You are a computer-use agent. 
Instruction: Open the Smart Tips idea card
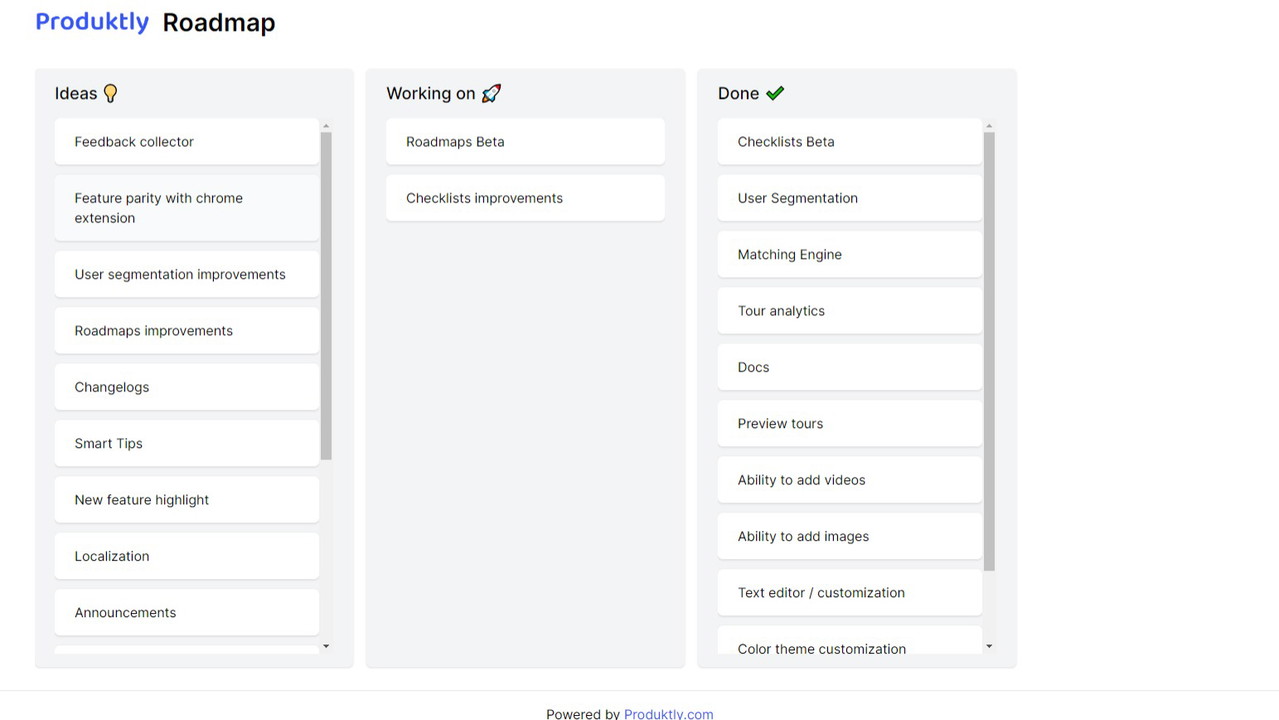pos(187,443)
